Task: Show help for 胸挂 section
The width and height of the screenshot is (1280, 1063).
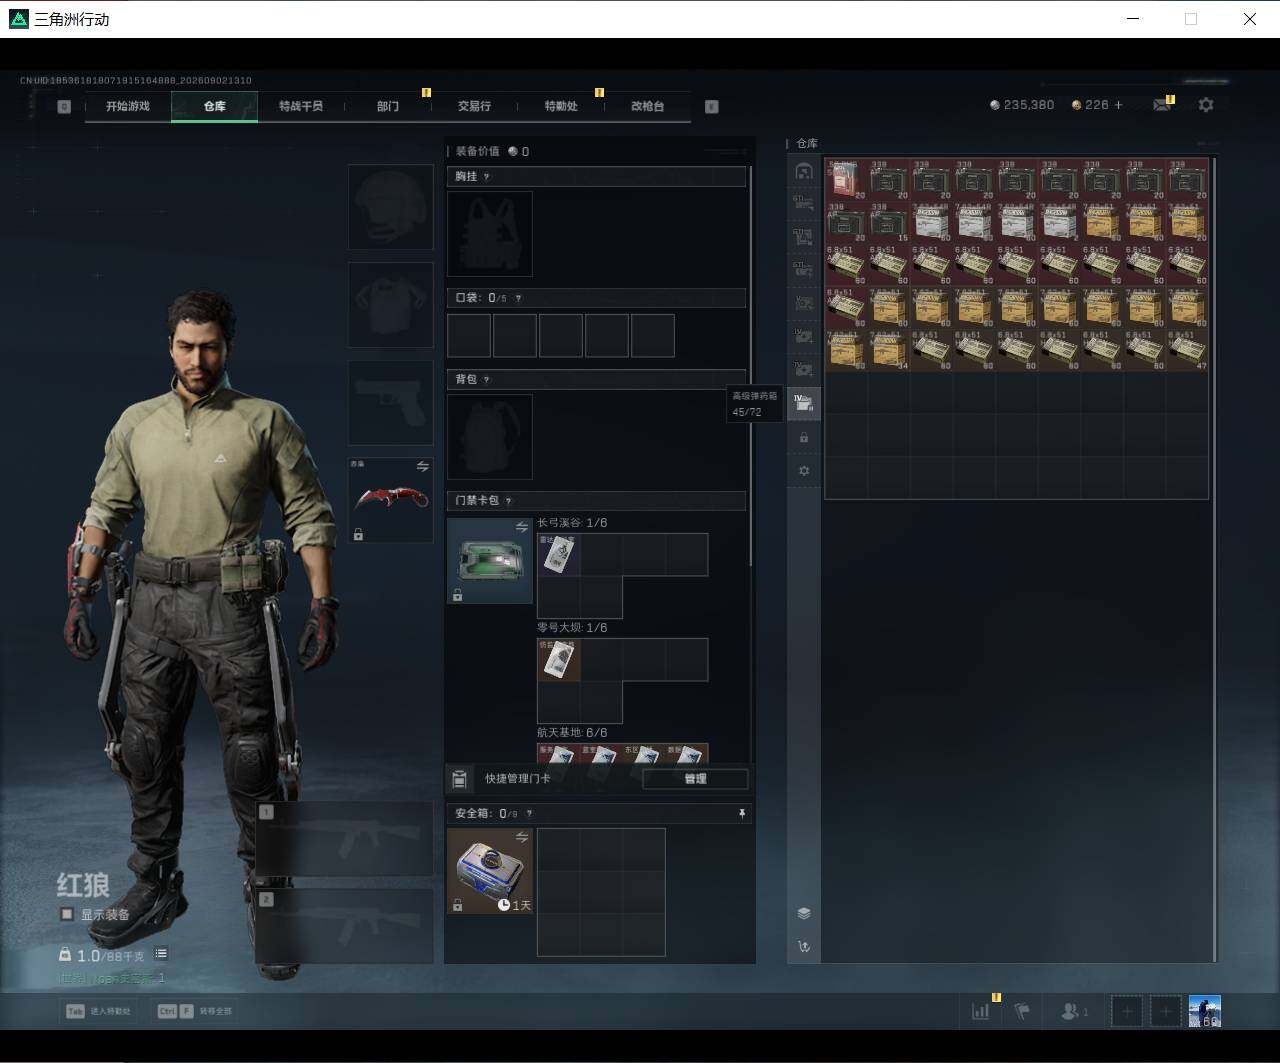Action: (x=487, y=177)
